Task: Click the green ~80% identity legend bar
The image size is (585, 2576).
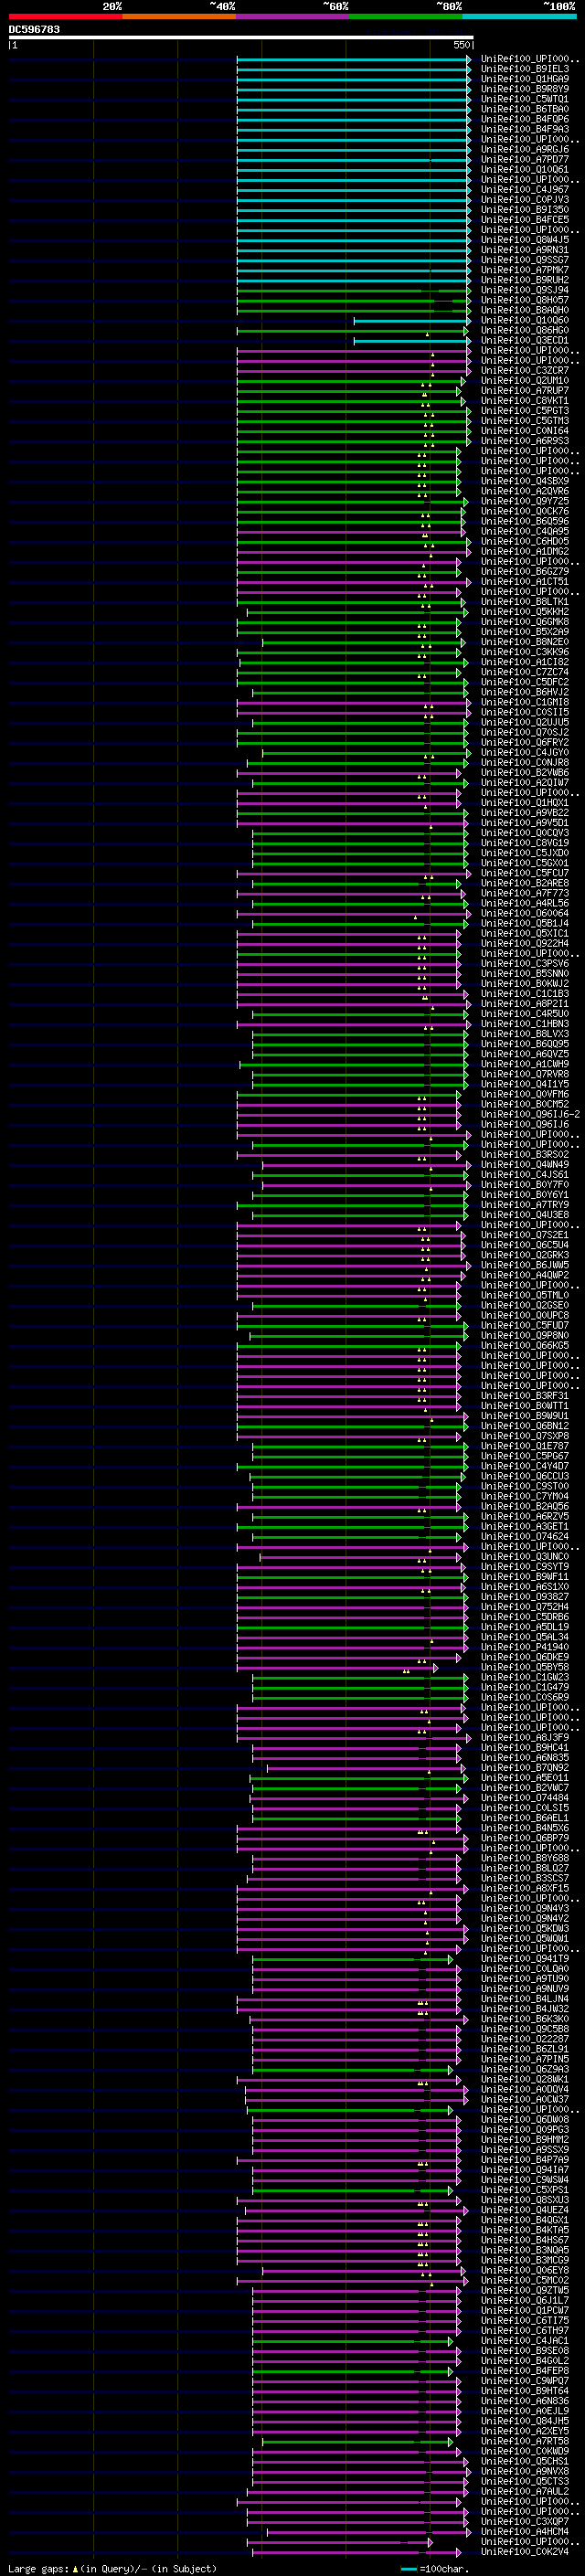Action: click(x=406, y=16)
